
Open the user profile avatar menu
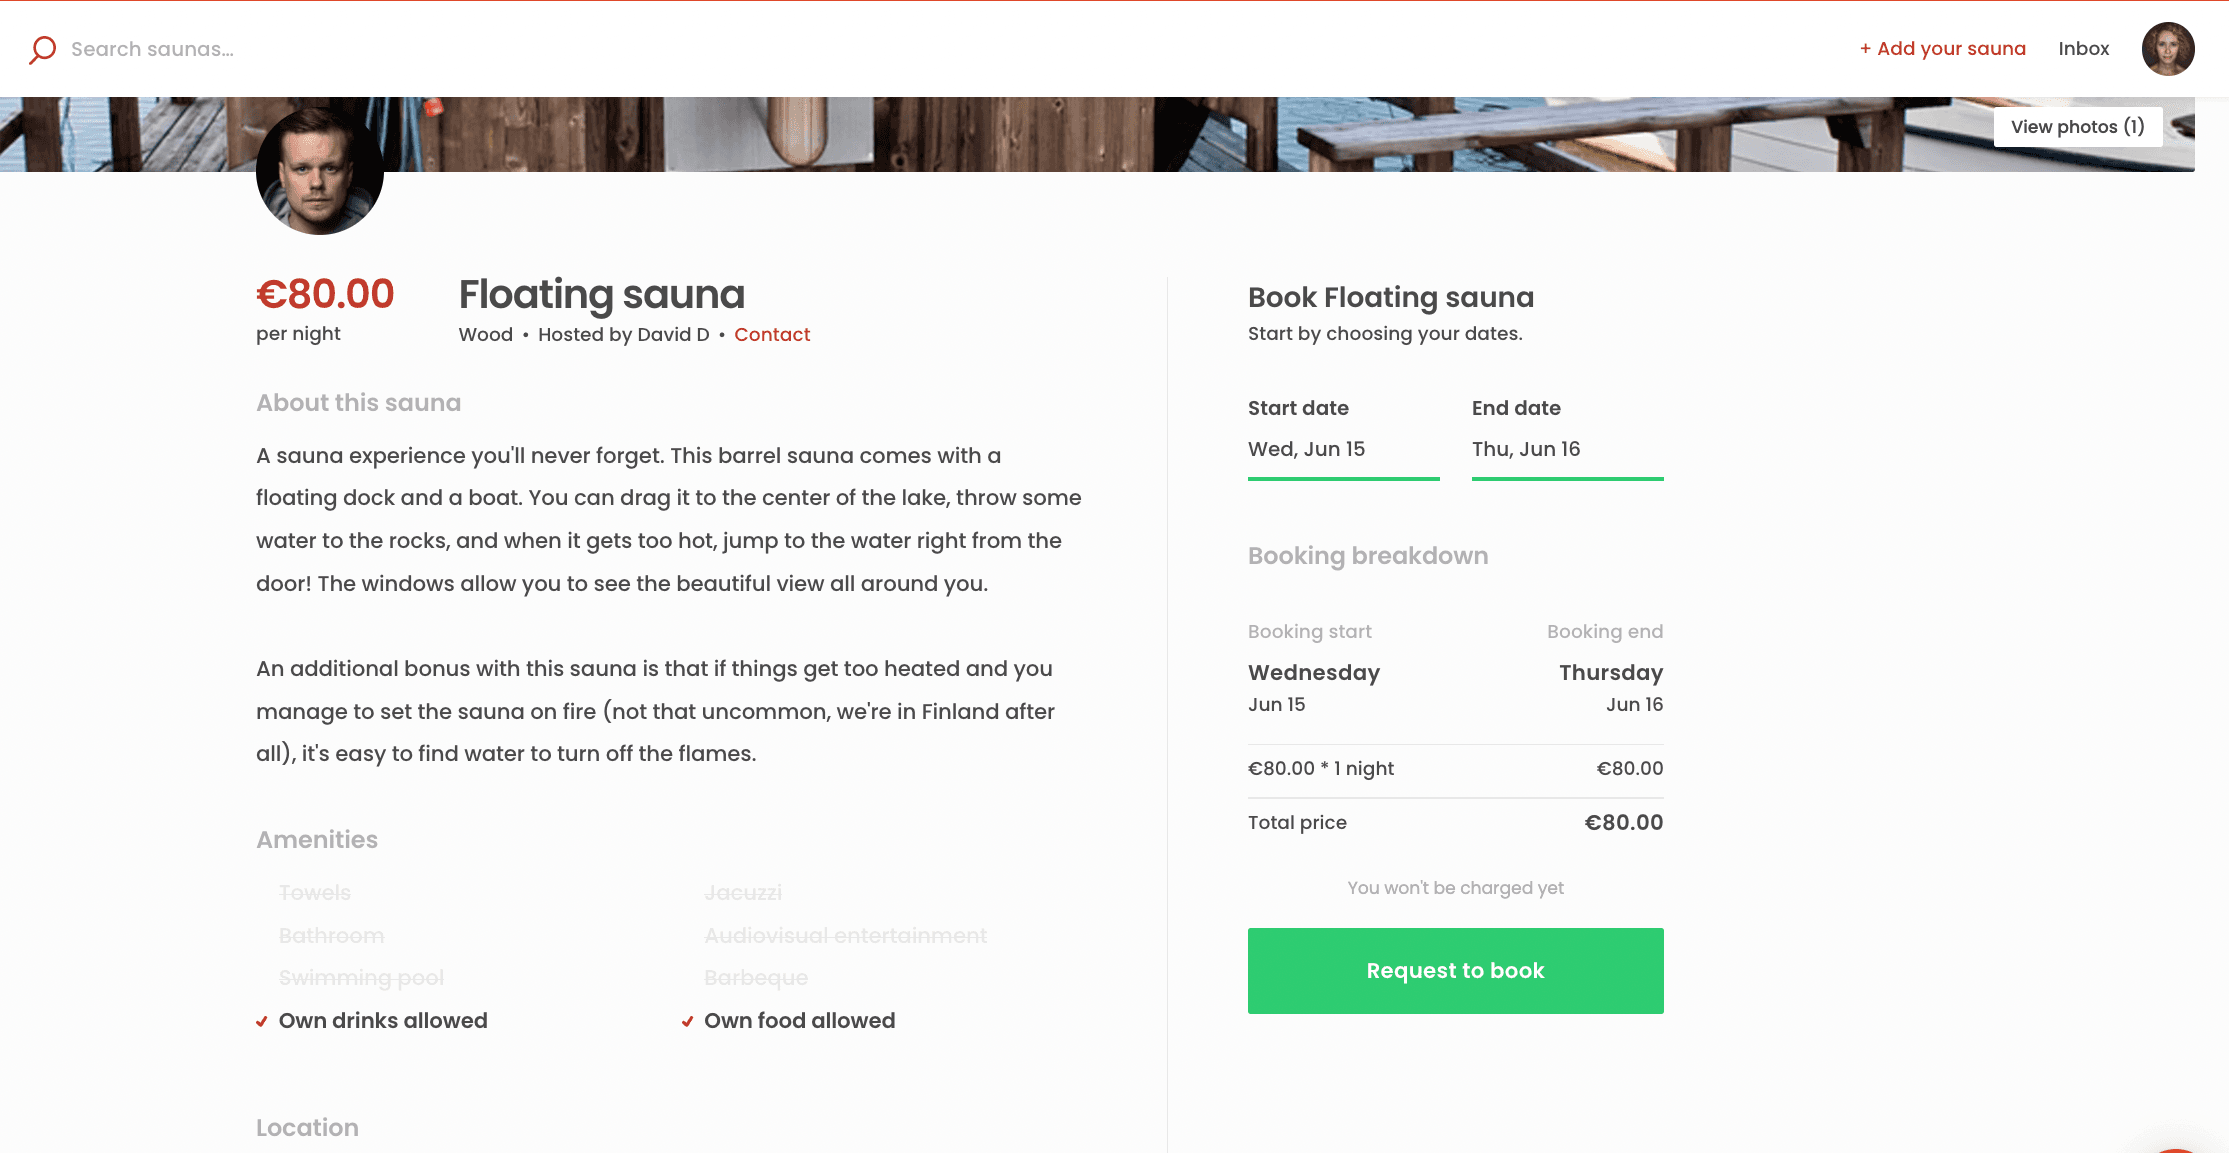click(2167, 49)
